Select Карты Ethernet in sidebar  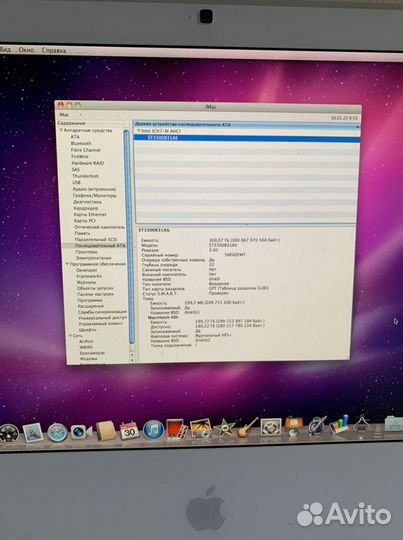click(90, 214)
